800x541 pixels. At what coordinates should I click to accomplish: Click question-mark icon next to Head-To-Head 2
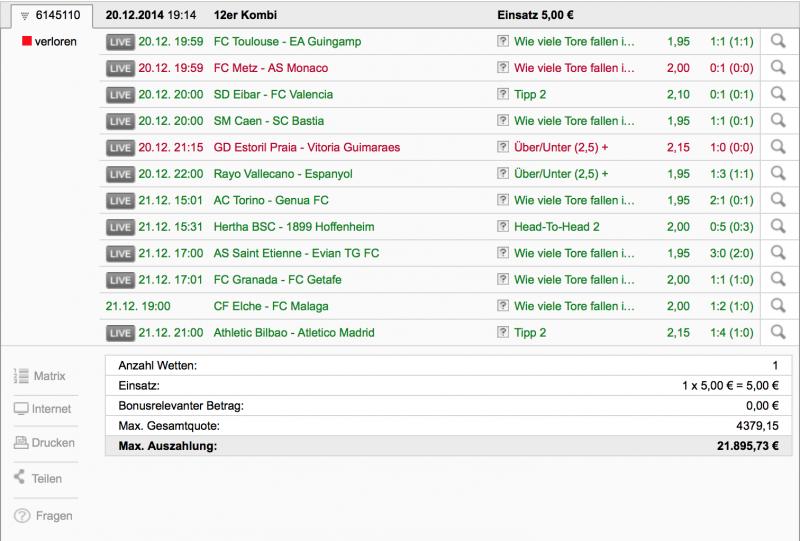point(503,226)
